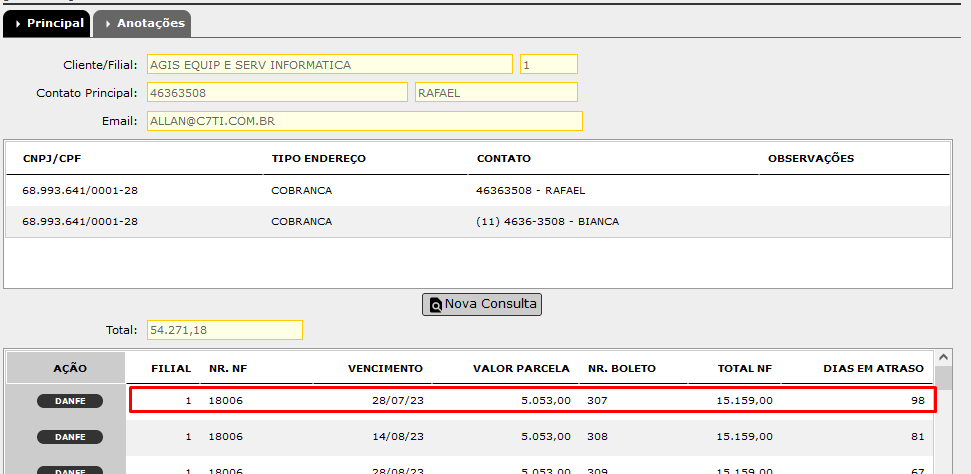Select contact row (11) 4636-3508 - BIANCA
Image resolution: width=971 pixels, height=474 pixels.
[477, 222]
